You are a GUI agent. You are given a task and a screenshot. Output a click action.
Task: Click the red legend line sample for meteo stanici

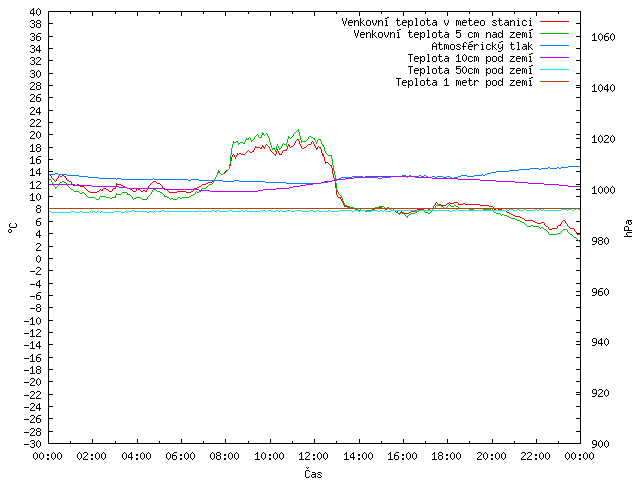[554, 22]
